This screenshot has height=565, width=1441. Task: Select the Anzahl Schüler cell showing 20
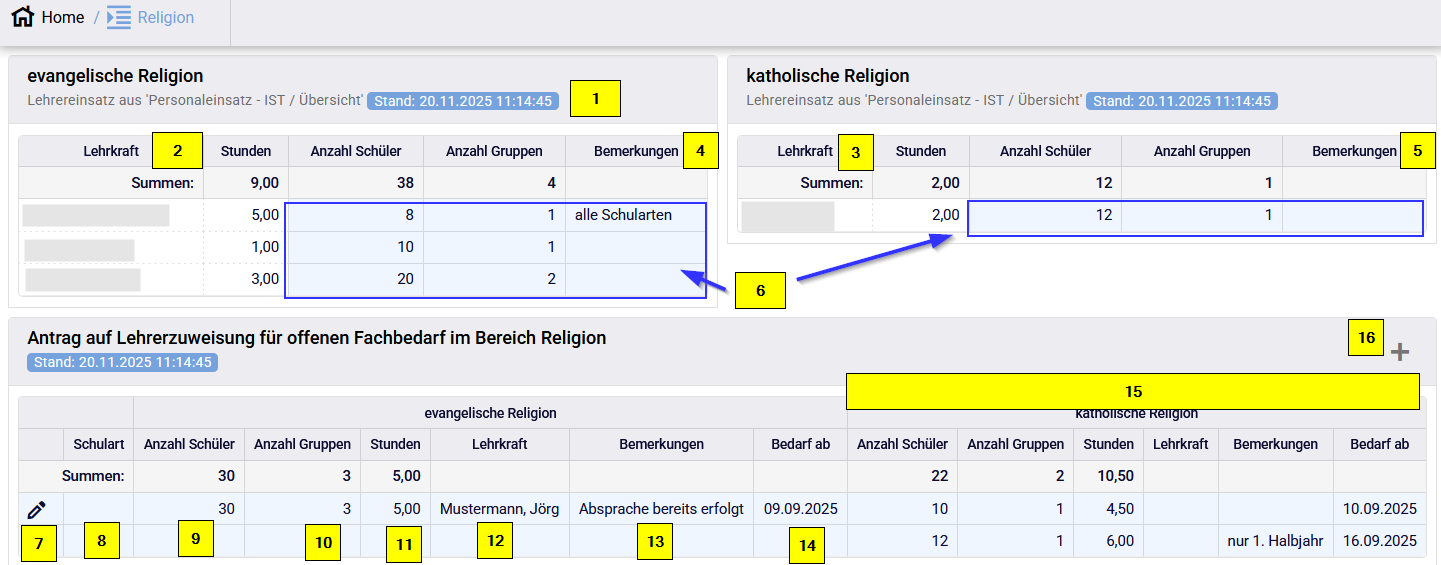[x=355, y=280]
